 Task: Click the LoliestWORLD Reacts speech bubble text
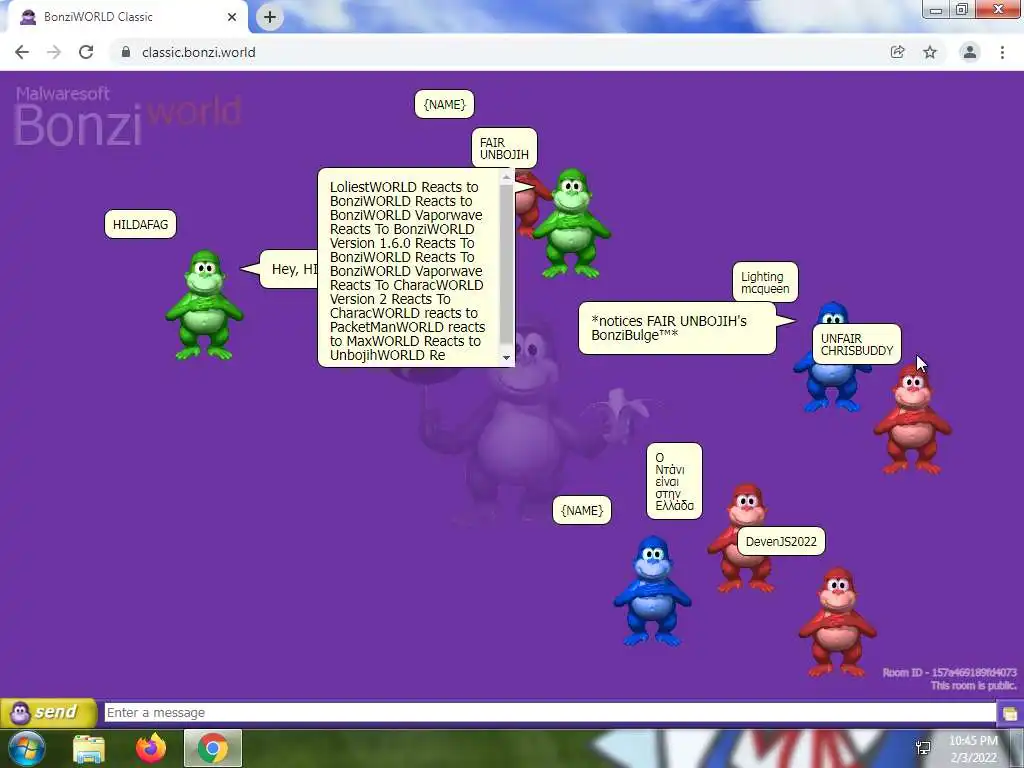(408, 271)
